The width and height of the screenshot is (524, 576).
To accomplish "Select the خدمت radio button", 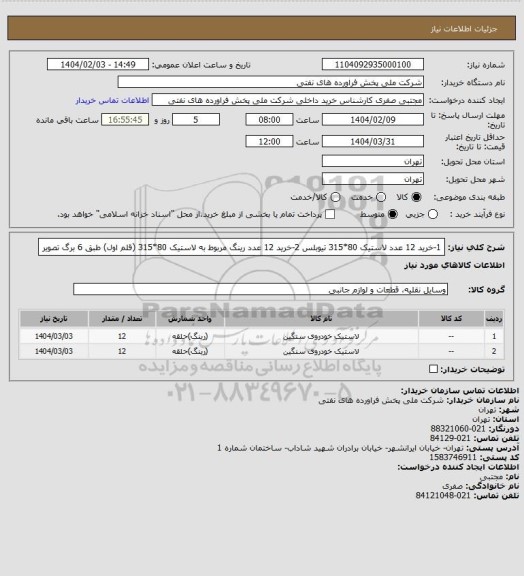I will coord(381,197).
